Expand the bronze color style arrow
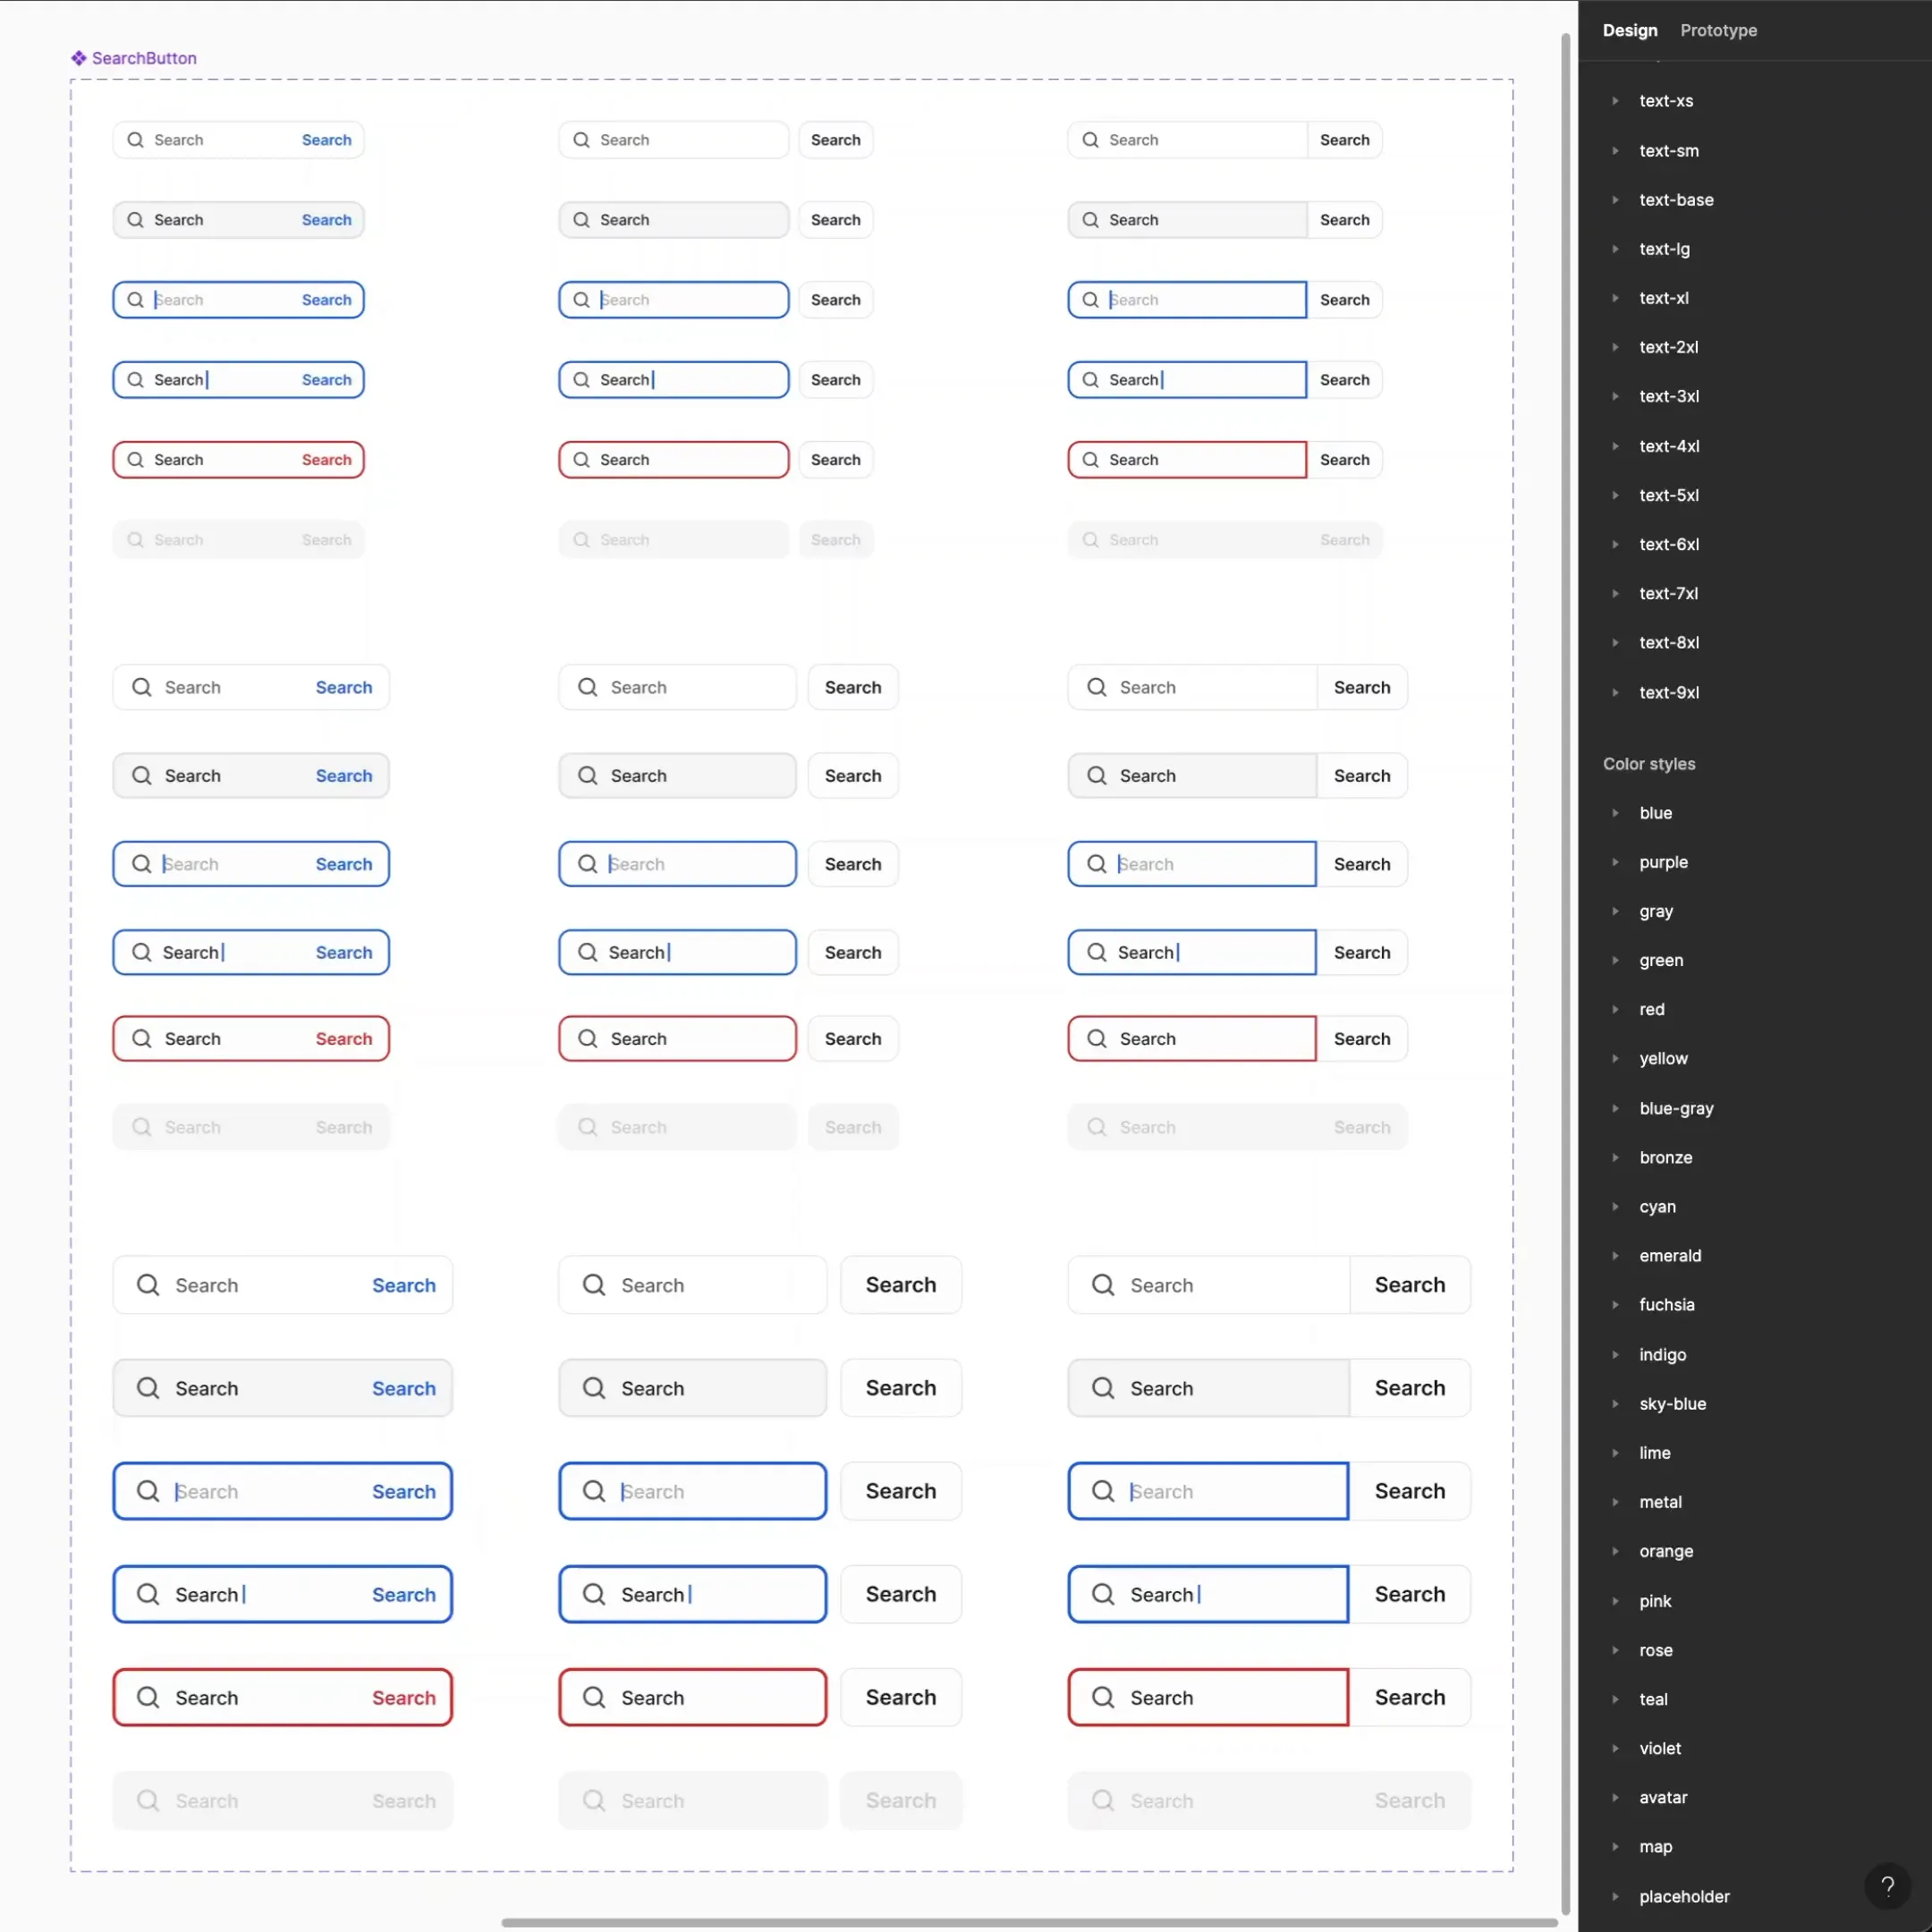 pos(1615,1157)
